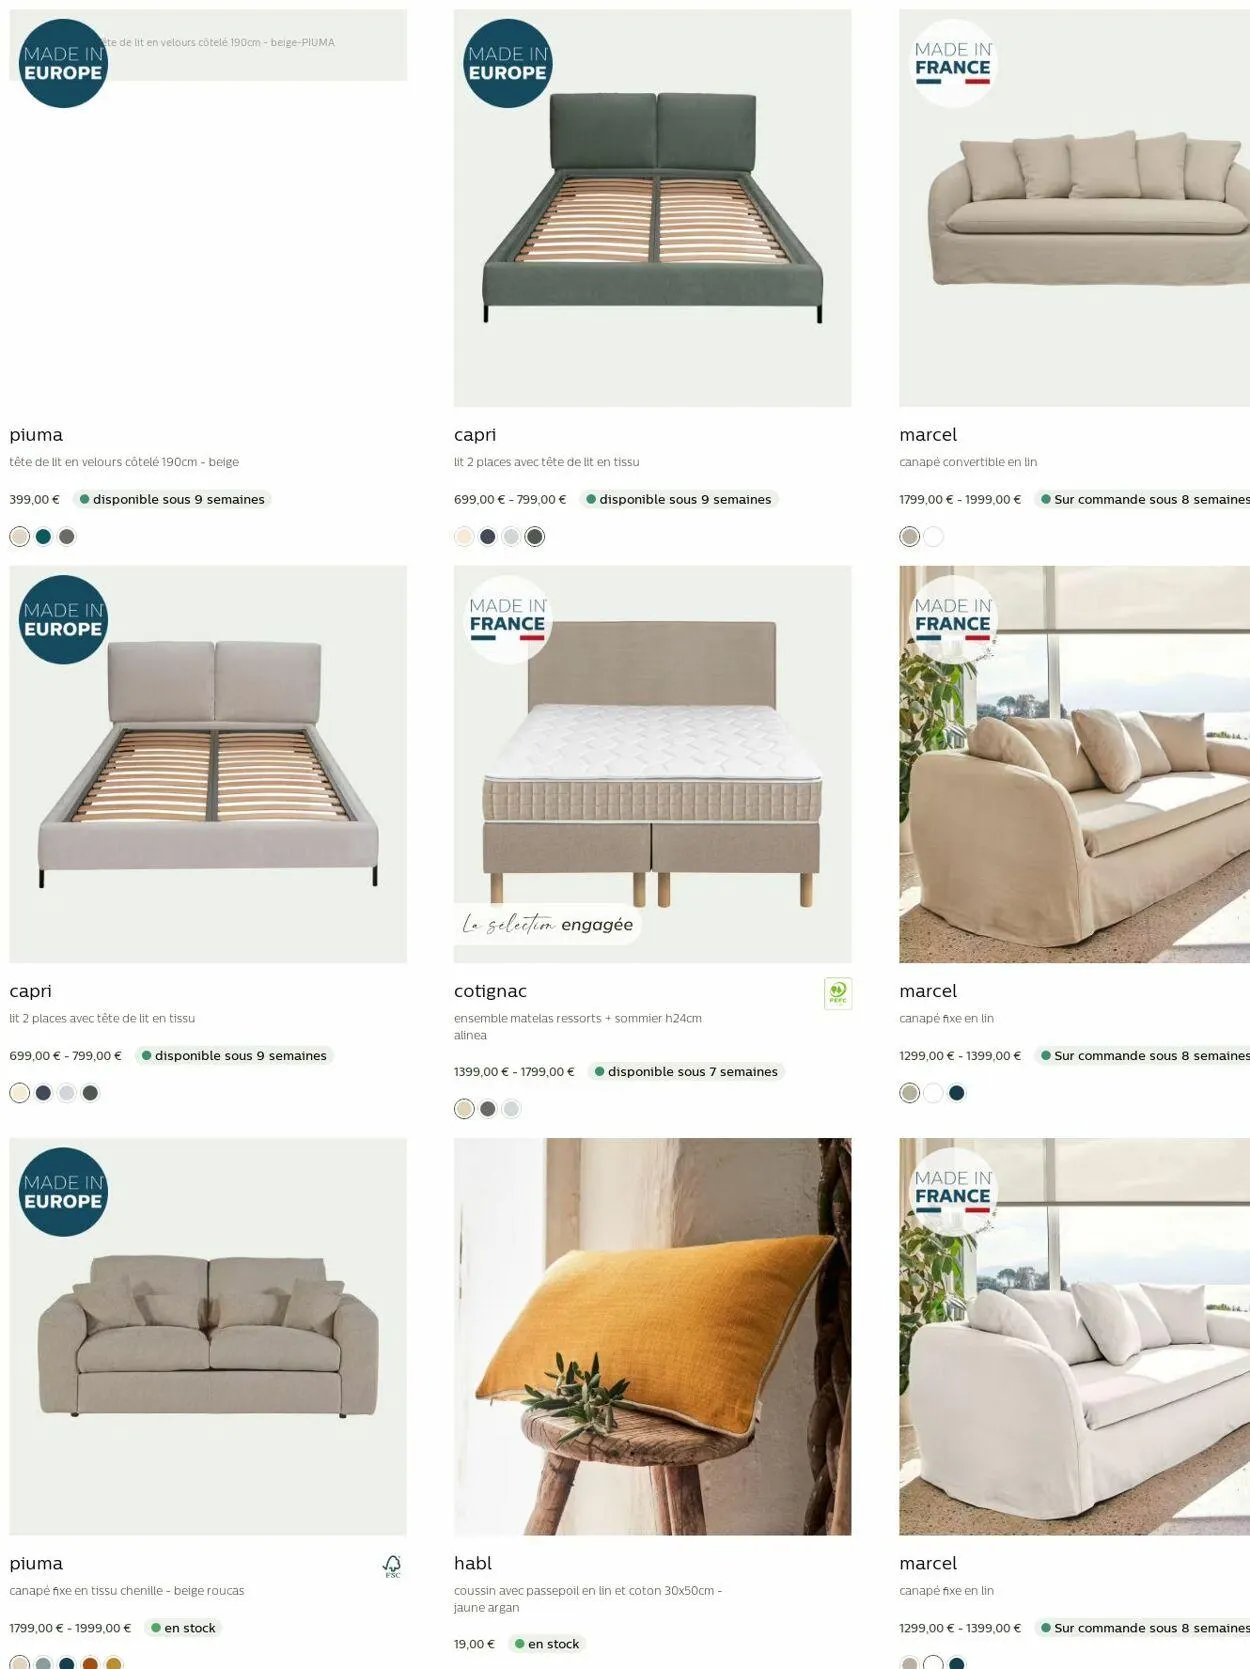Click Made in France badge on marcel convertible sofa
Screen dimensions: 1250x1669
953,63
